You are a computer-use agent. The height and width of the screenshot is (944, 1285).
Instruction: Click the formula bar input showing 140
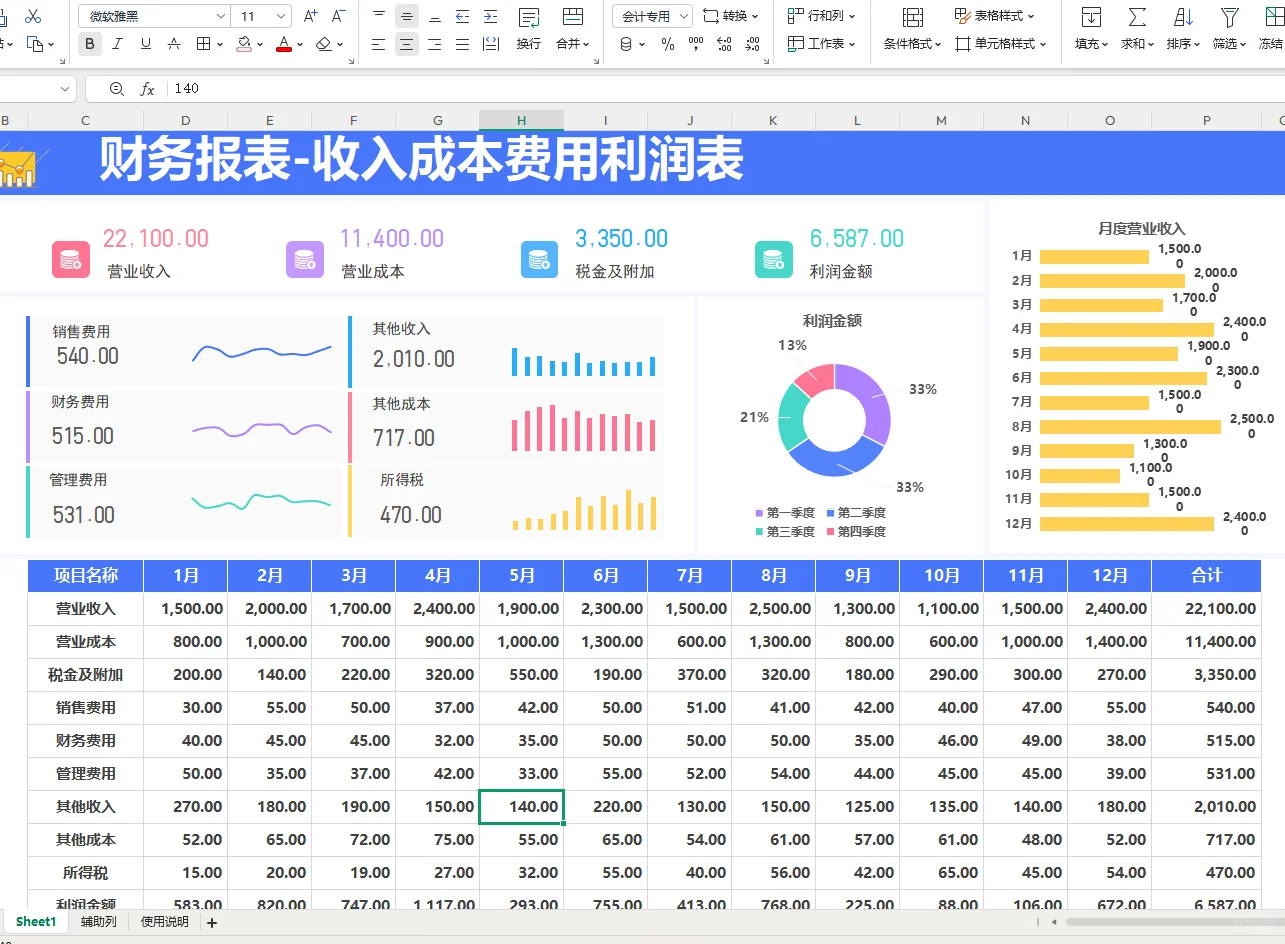726,89
